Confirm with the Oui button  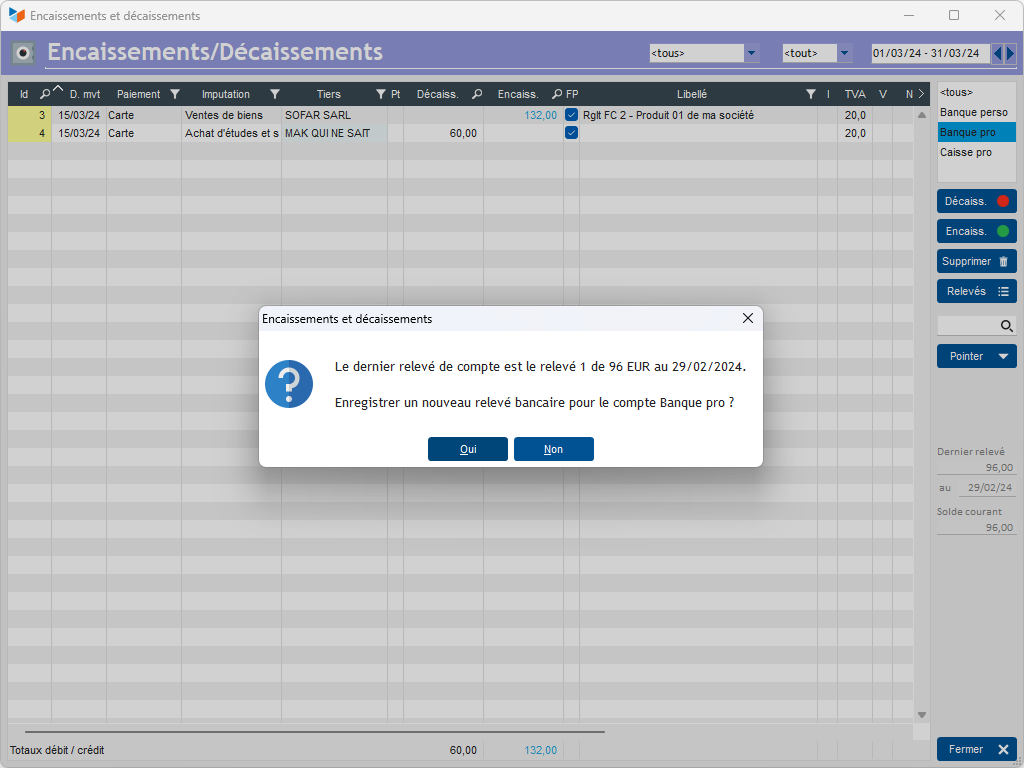[468, 449]
